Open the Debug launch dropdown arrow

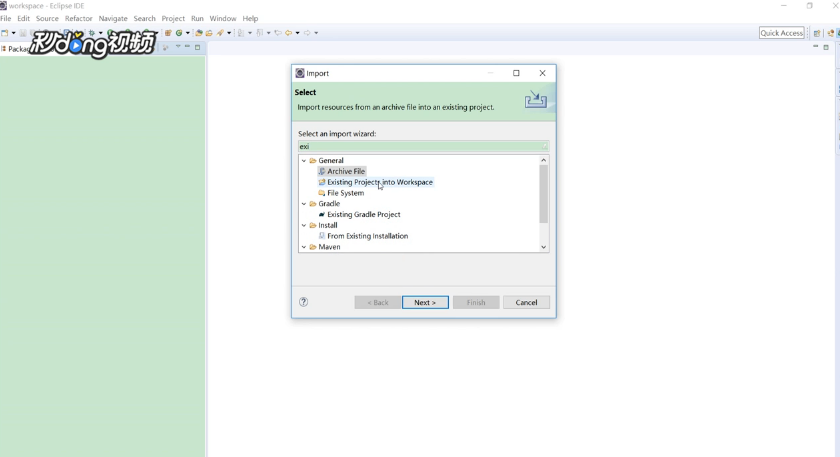point(100,33)
